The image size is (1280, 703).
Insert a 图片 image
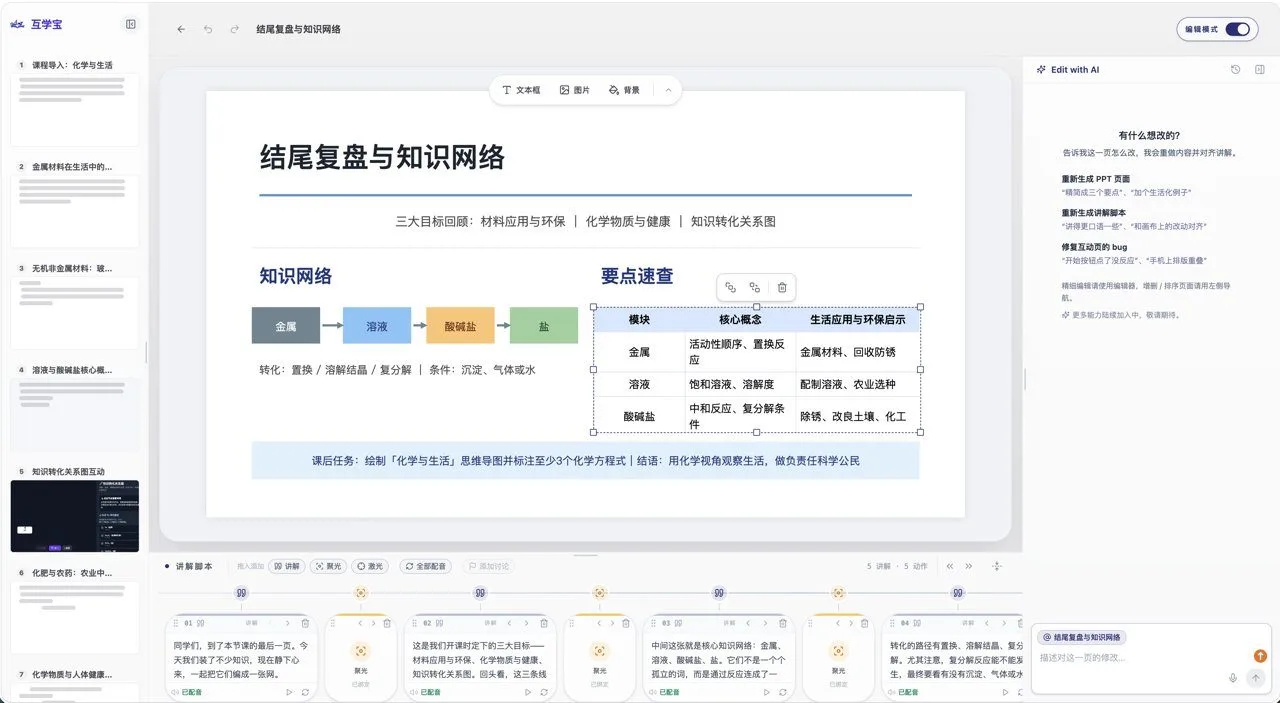(x=575, y=90)
